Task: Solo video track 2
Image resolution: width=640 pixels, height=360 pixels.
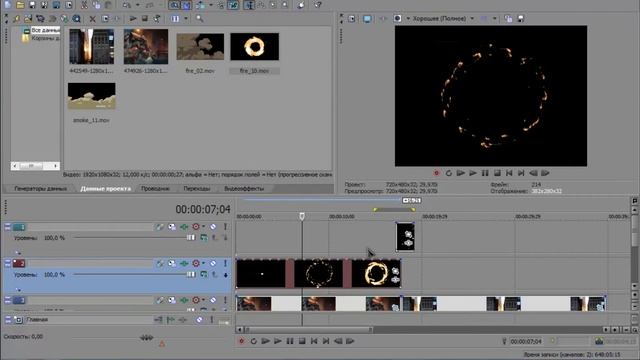Action: click(225, 263)
